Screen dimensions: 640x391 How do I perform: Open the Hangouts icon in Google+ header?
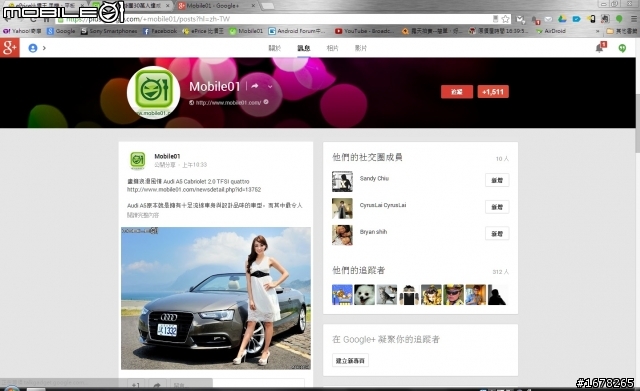tap(622, 48)
